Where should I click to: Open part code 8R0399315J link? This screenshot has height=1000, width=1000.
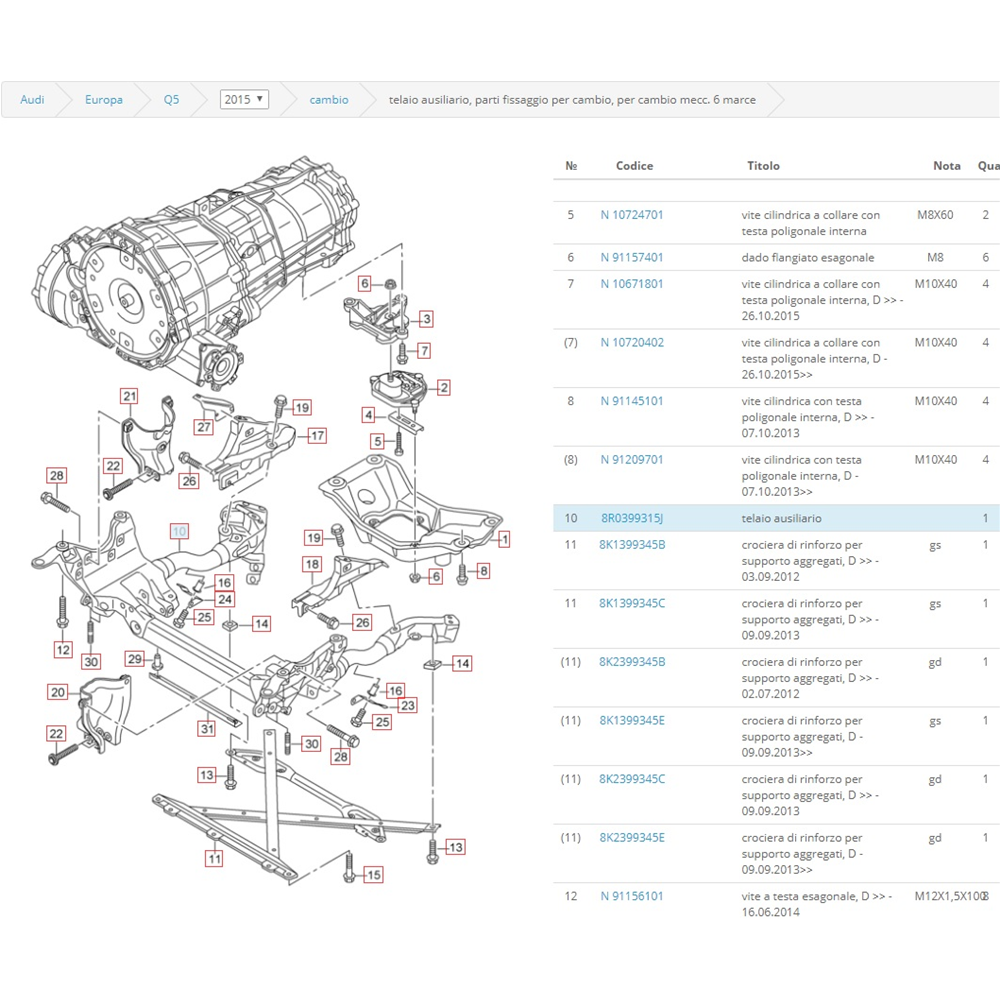coord(632,518)
